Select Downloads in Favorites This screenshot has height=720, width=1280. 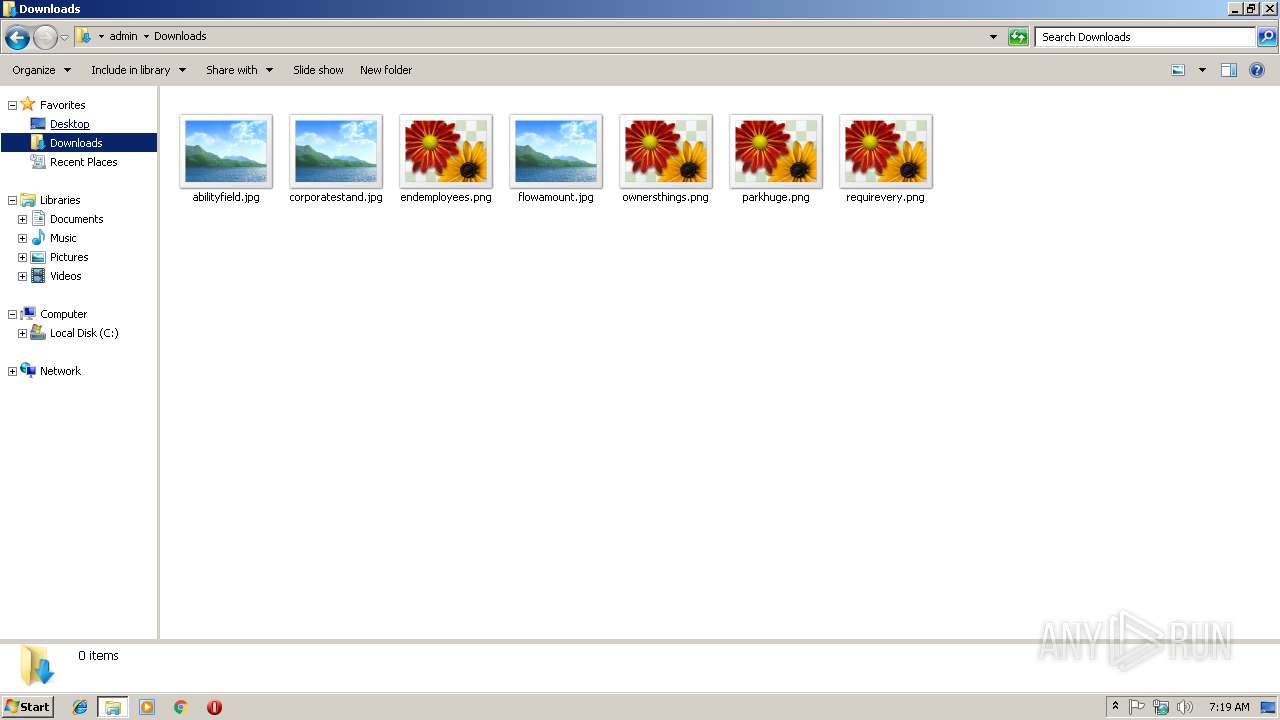pos(78,143)
